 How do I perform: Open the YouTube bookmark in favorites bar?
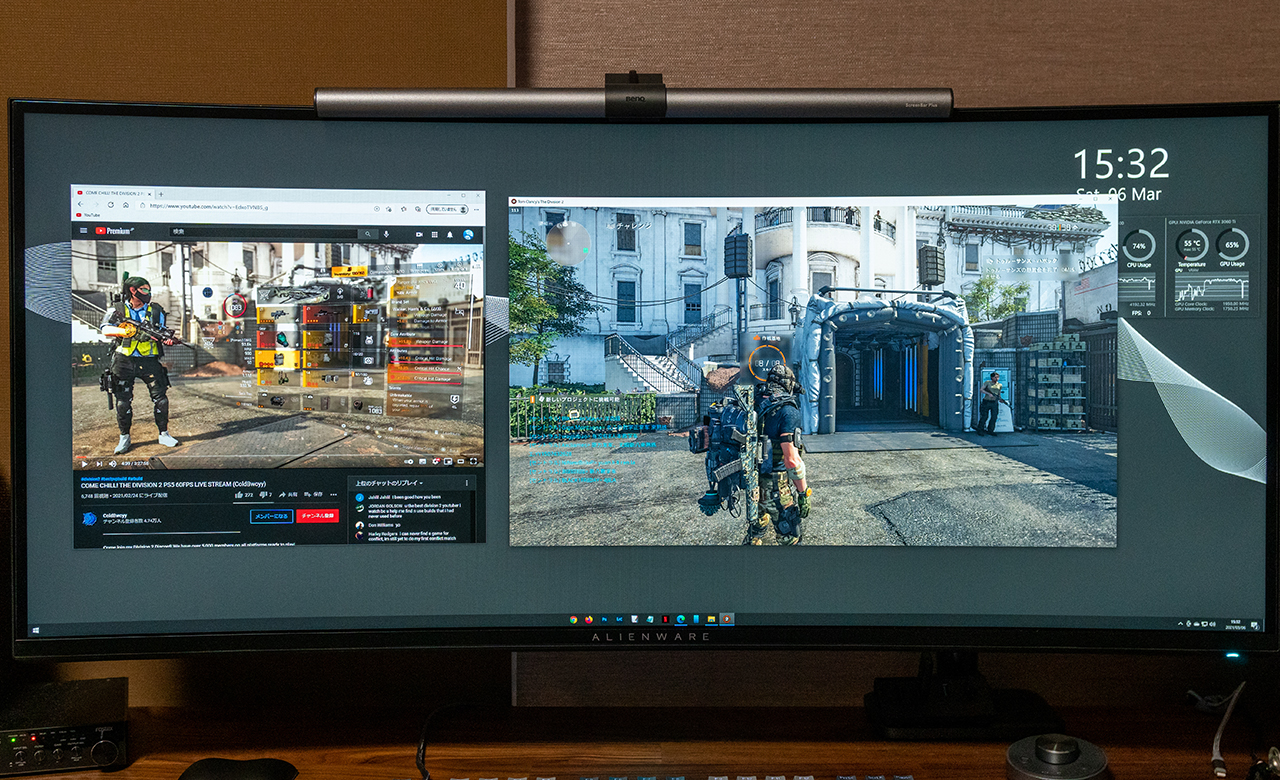click(x=88, y=215)
